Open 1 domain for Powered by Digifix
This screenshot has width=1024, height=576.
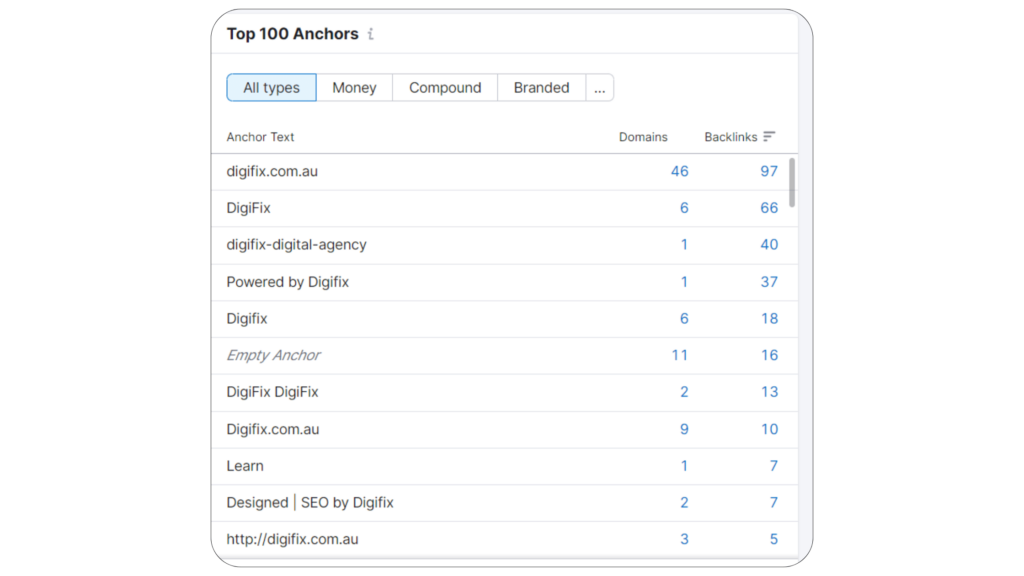684,281
